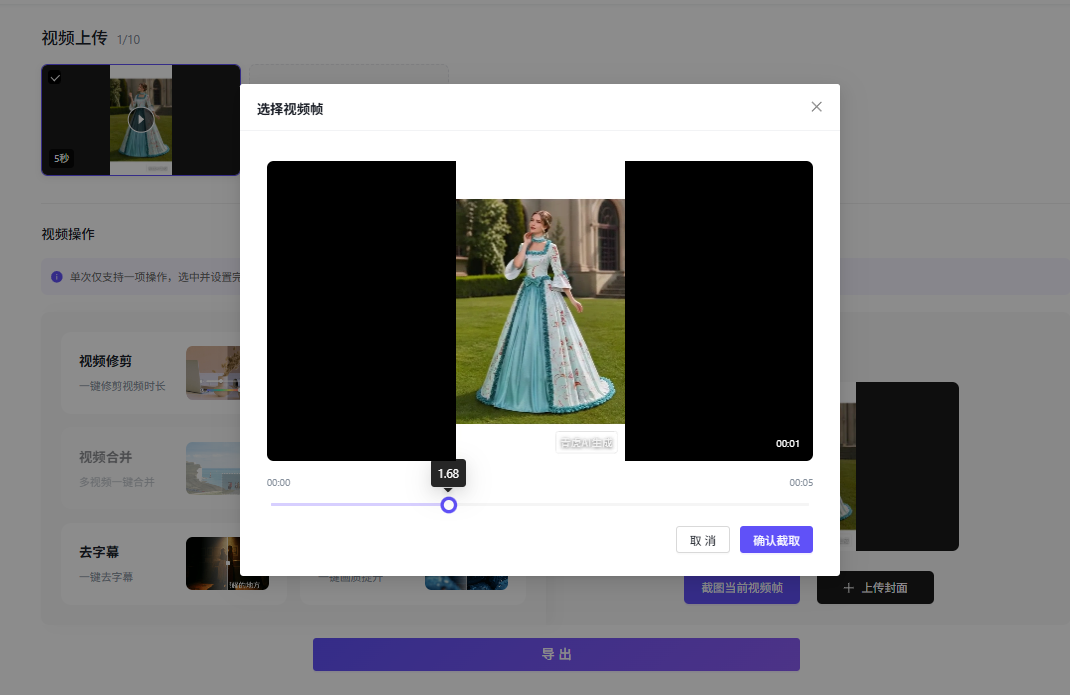Click the 视频修剪 preview thumbnail
Viewport: 1070px width, 695px height.
click(x=213, y=373)
